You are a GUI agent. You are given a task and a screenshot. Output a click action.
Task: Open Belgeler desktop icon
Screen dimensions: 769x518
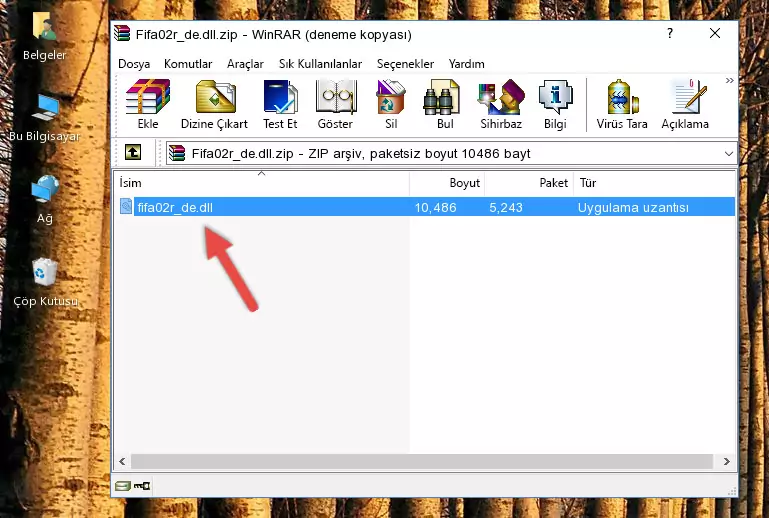coord(45,37)
